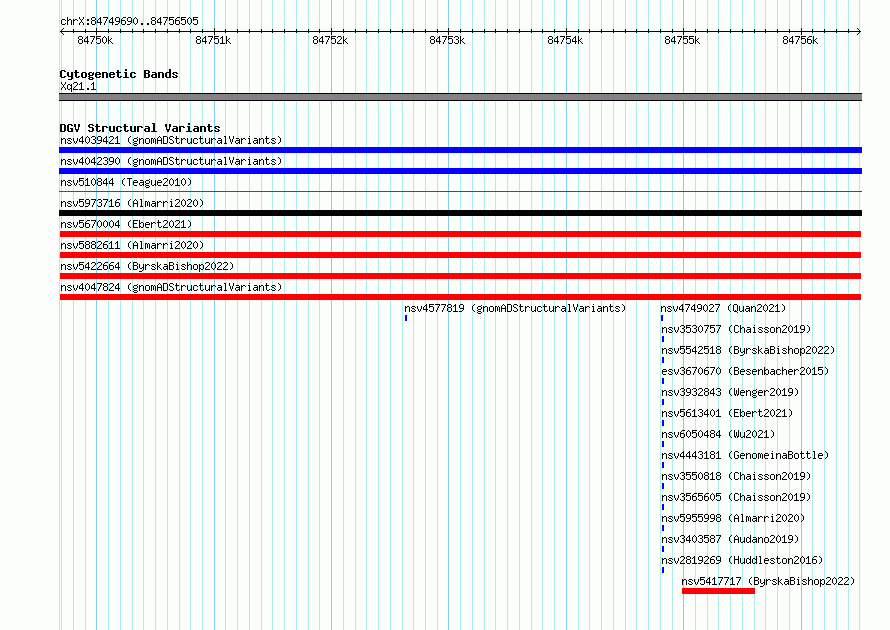Click the nsv5670004 (Ebert2021) label
Screen dimensions: 890x630
[x=126, y=224]
